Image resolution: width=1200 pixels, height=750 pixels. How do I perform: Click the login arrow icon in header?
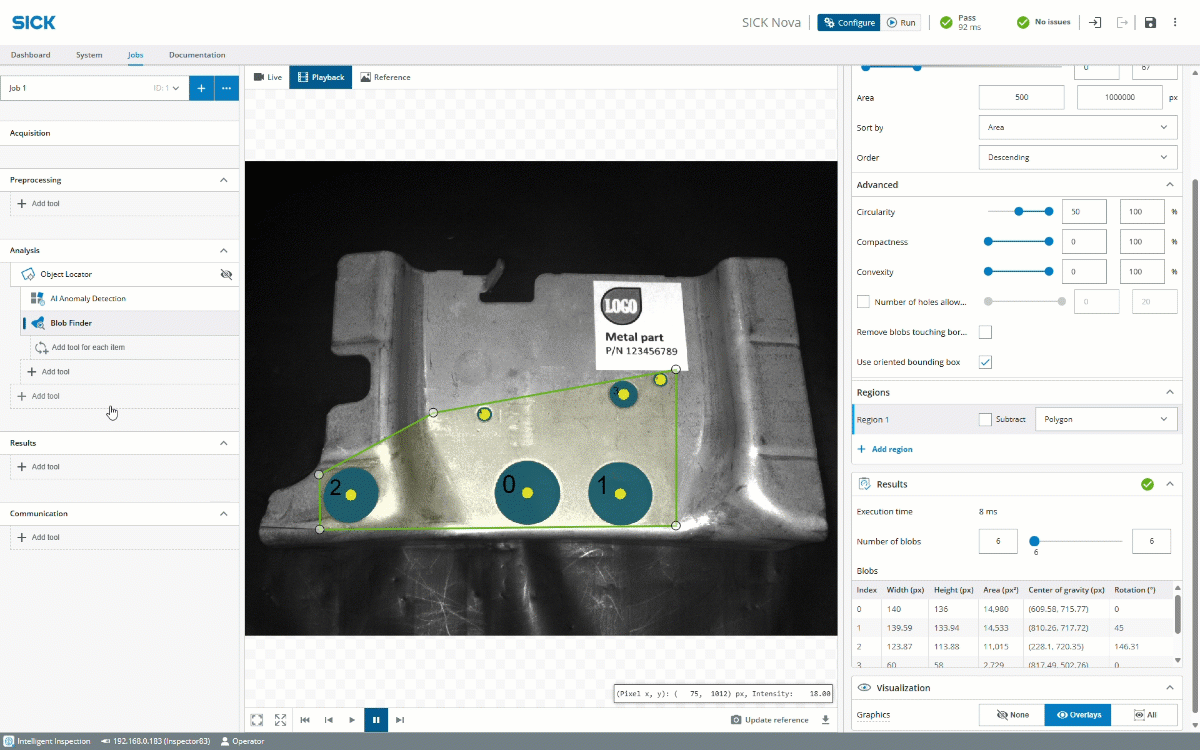1095,23
